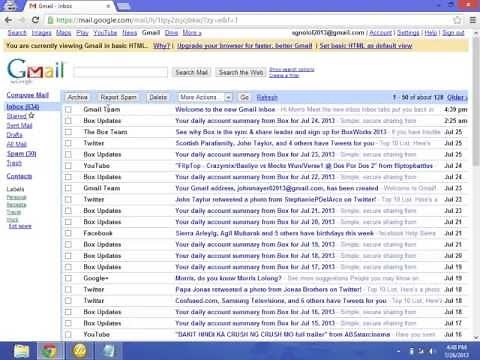Open the Inbox folder link
The height and width of the screenshot is (360, 480).
pyautogui.click(x=23, y=107)
